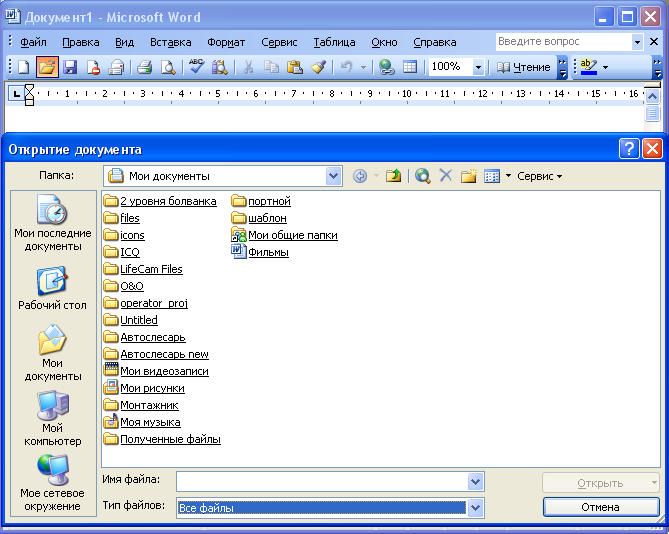This screenshot has height=534, width=669.
Task: Click the Paste clipboard icon
Action: tap(294, 67)
